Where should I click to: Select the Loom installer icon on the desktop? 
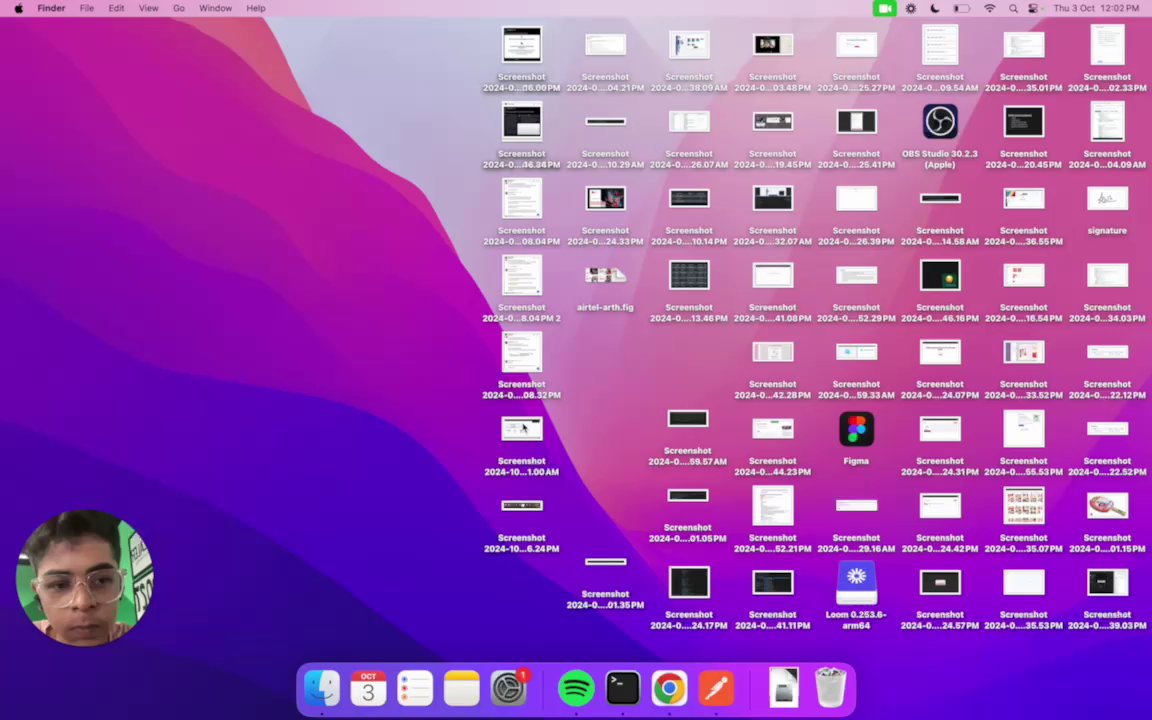[x=856, y=581]
